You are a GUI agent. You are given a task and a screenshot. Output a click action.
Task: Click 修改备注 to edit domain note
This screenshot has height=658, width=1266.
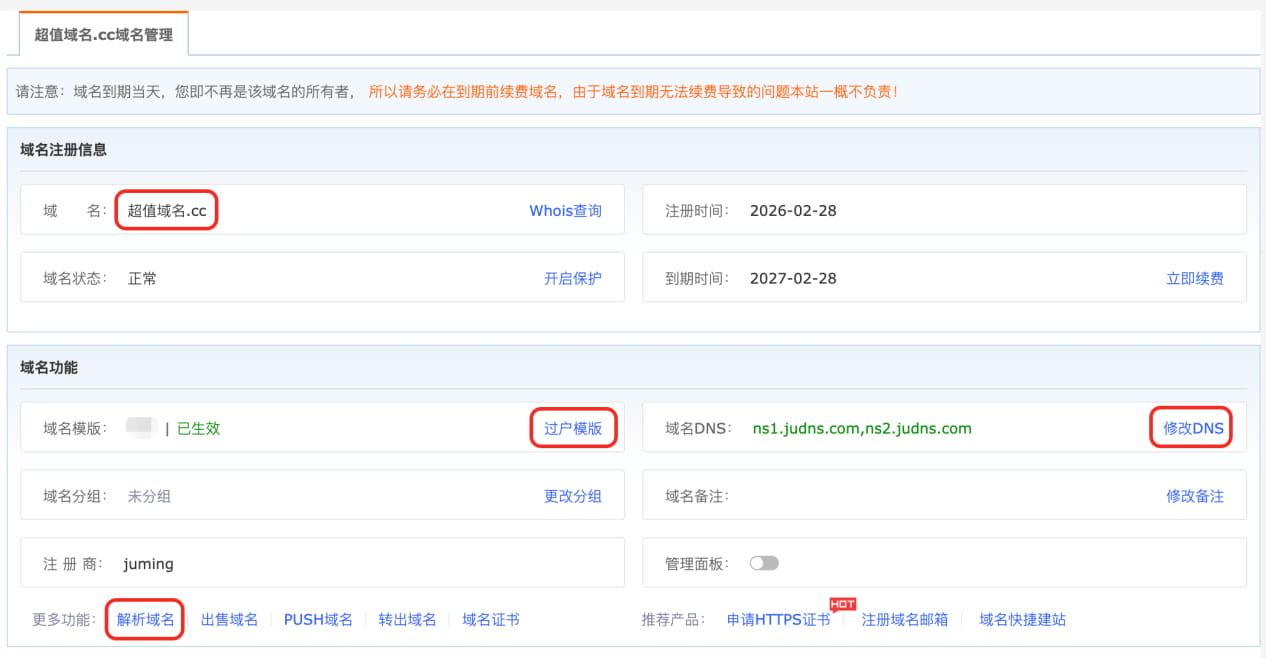(x=1194, y=496)
